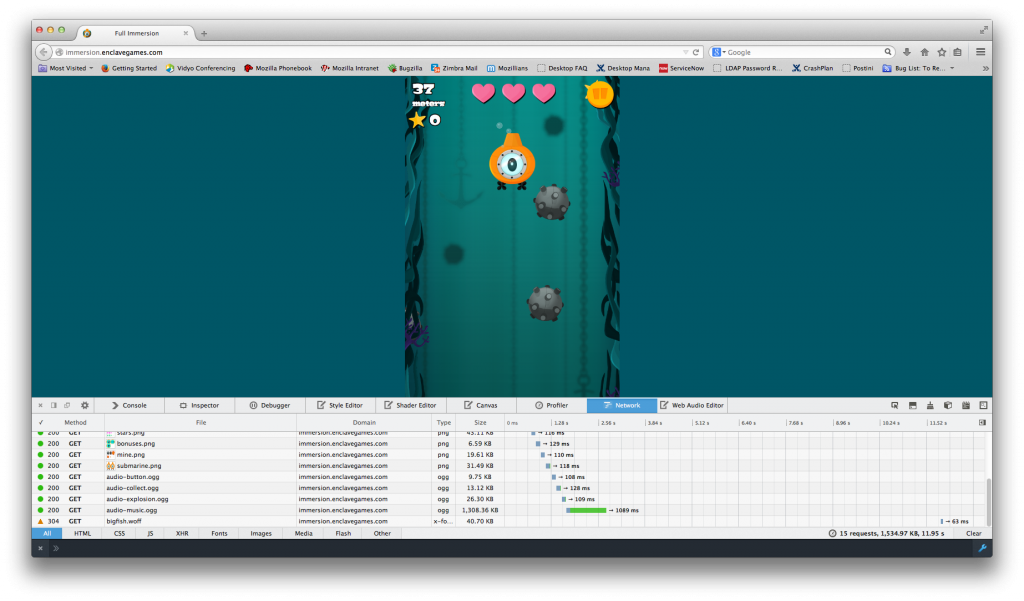Expand Most Visited bookmarks dropdown
This screenshot has height=601, width=1024.
[91, 68]
